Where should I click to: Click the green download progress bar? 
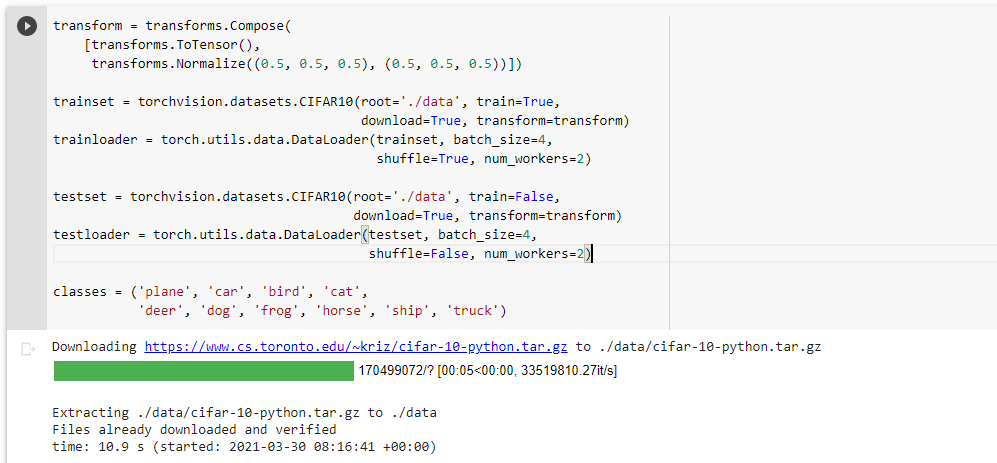pos(203,371)
